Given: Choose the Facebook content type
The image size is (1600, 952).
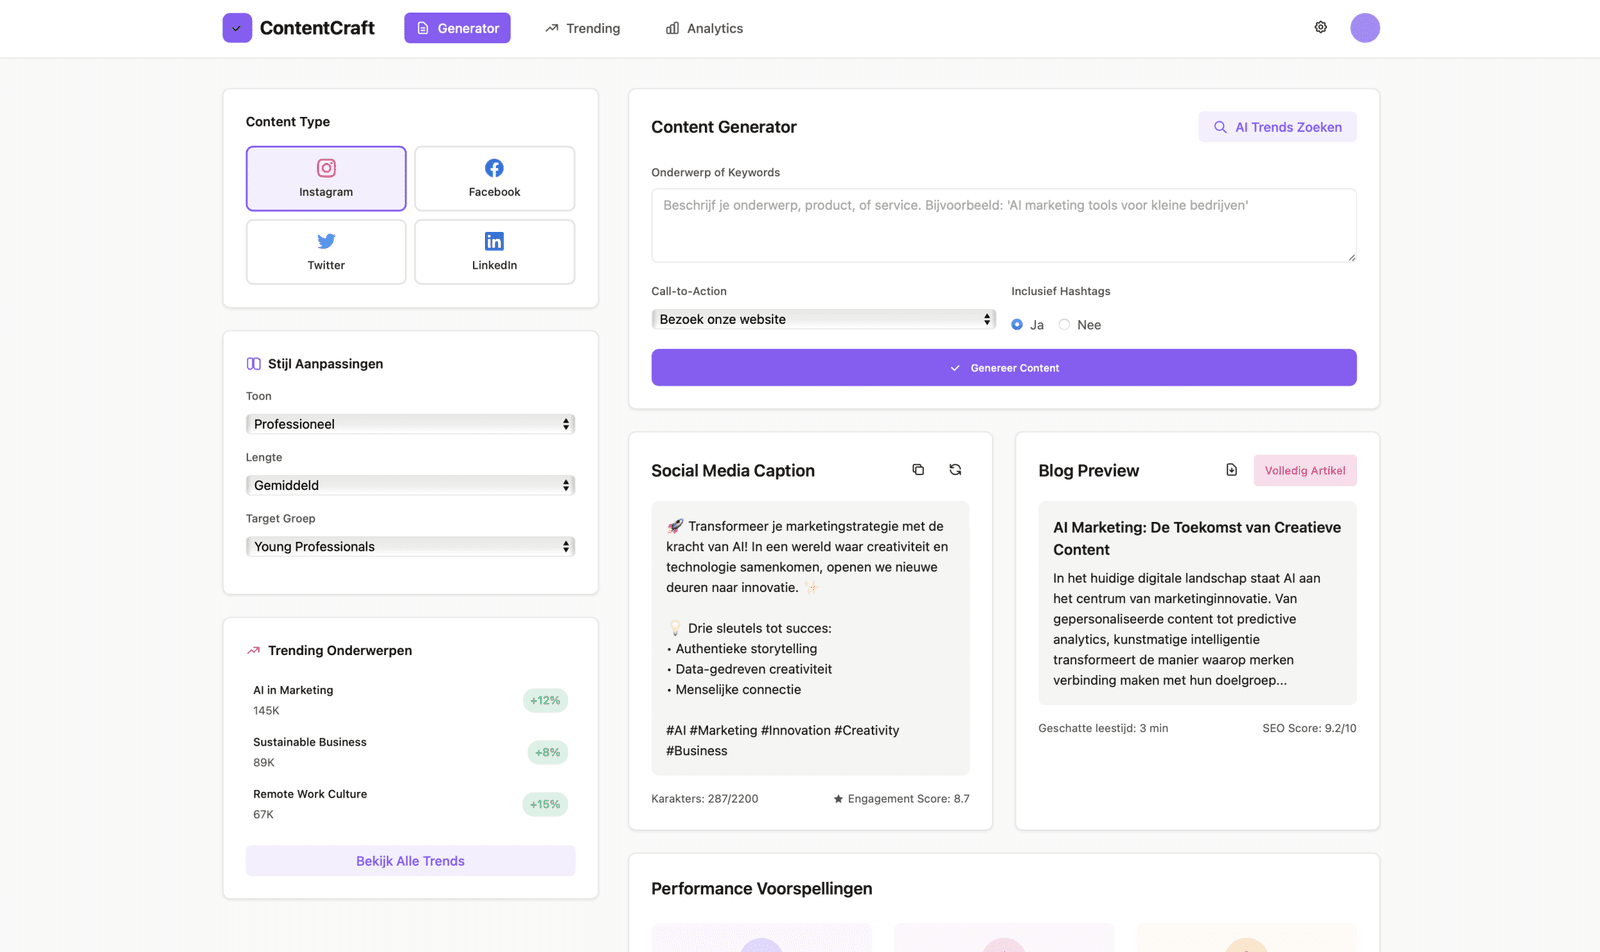Looking at the screenshot, I should (494, 179).
